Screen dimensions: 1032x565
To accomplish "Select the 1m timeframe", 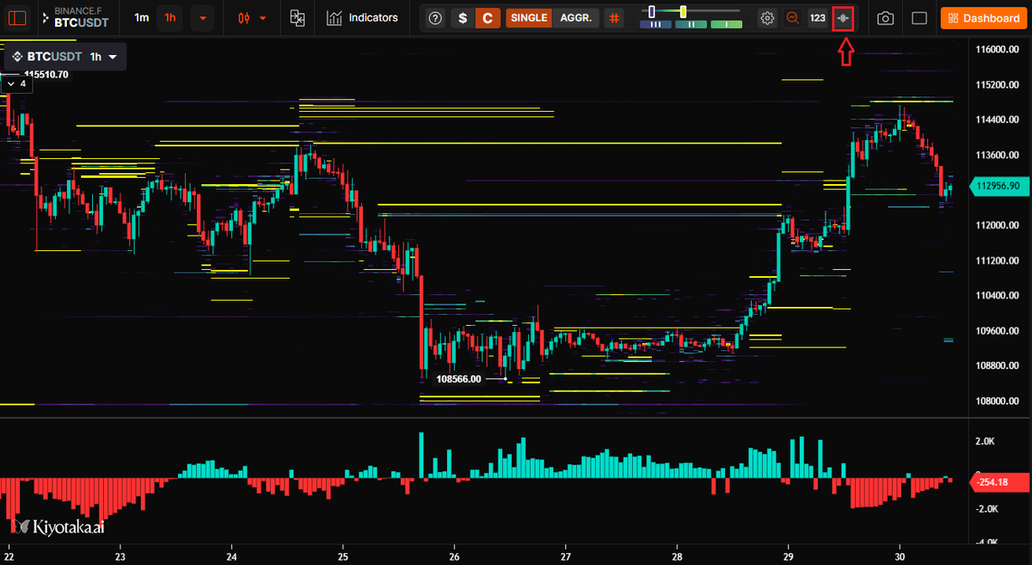I will pos(142,18).
